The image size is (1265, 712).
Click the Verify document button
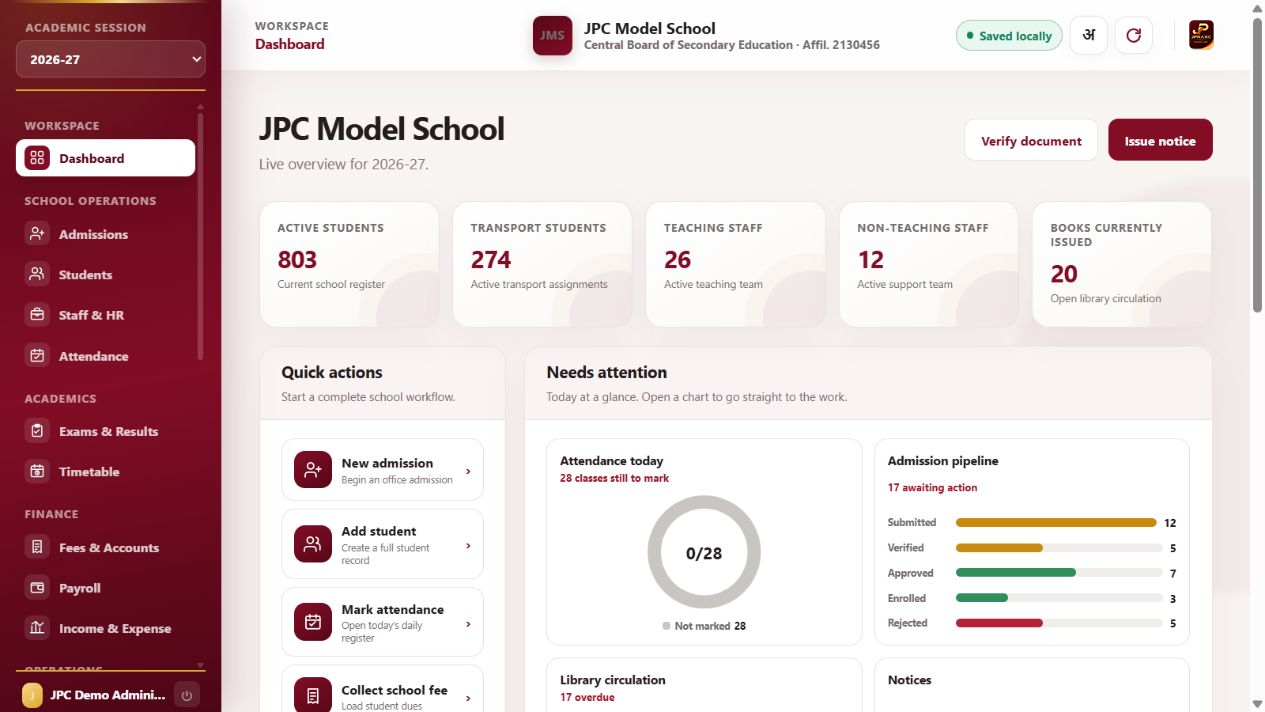click(1031, 140)
